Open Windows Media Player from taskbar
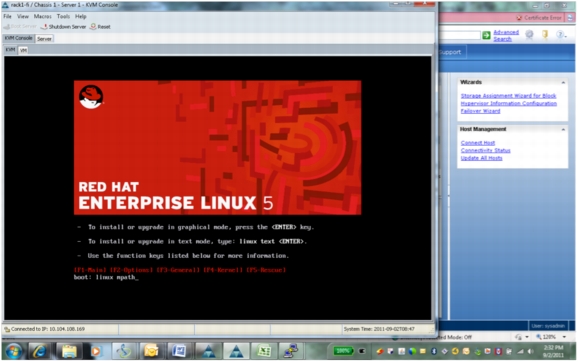 pyautogui.click(x=96, y=351)
